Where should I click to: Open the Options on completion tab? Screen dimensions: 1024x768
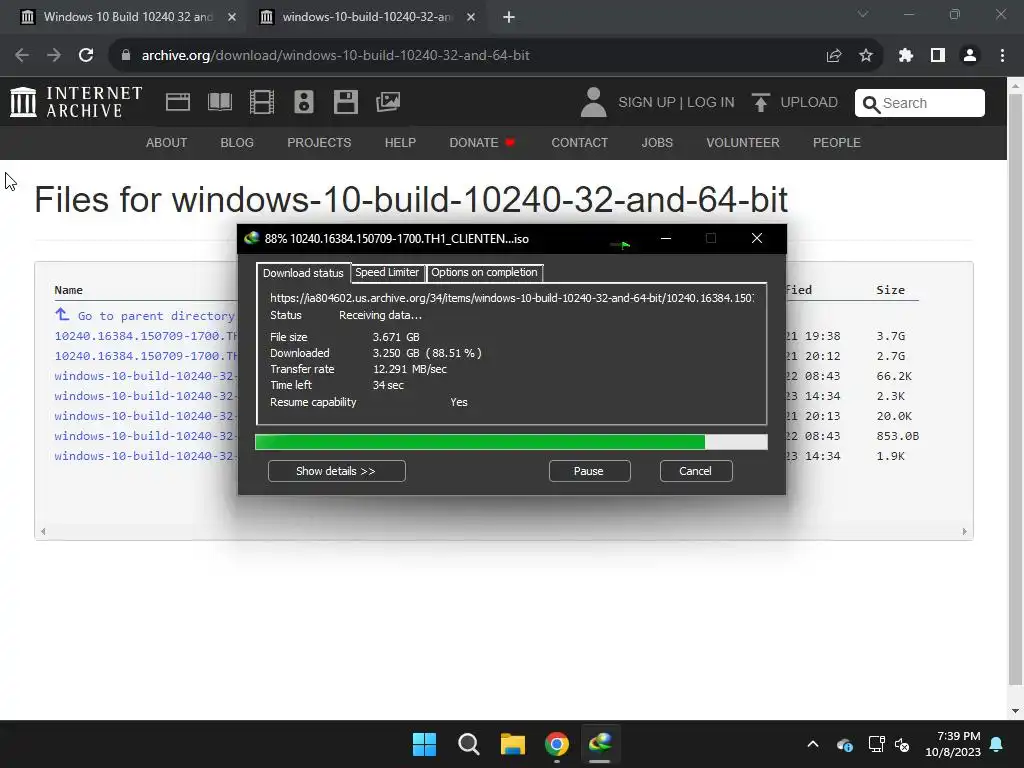485,272
